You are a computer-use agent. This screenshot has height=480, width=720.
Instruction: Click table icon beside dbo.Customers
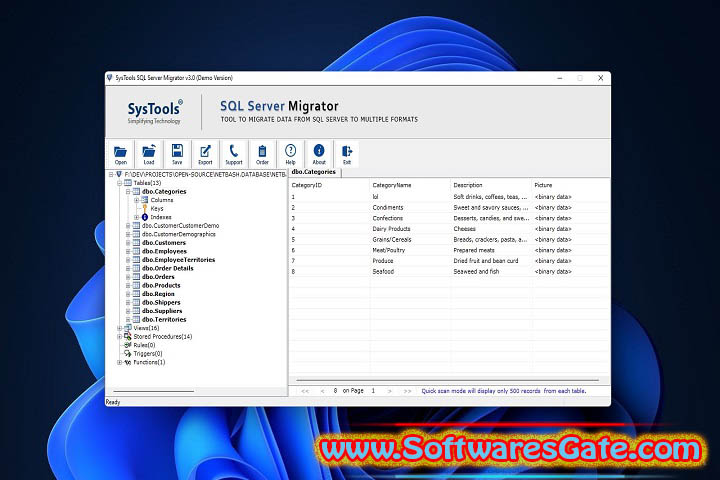[x=136, y=243]
